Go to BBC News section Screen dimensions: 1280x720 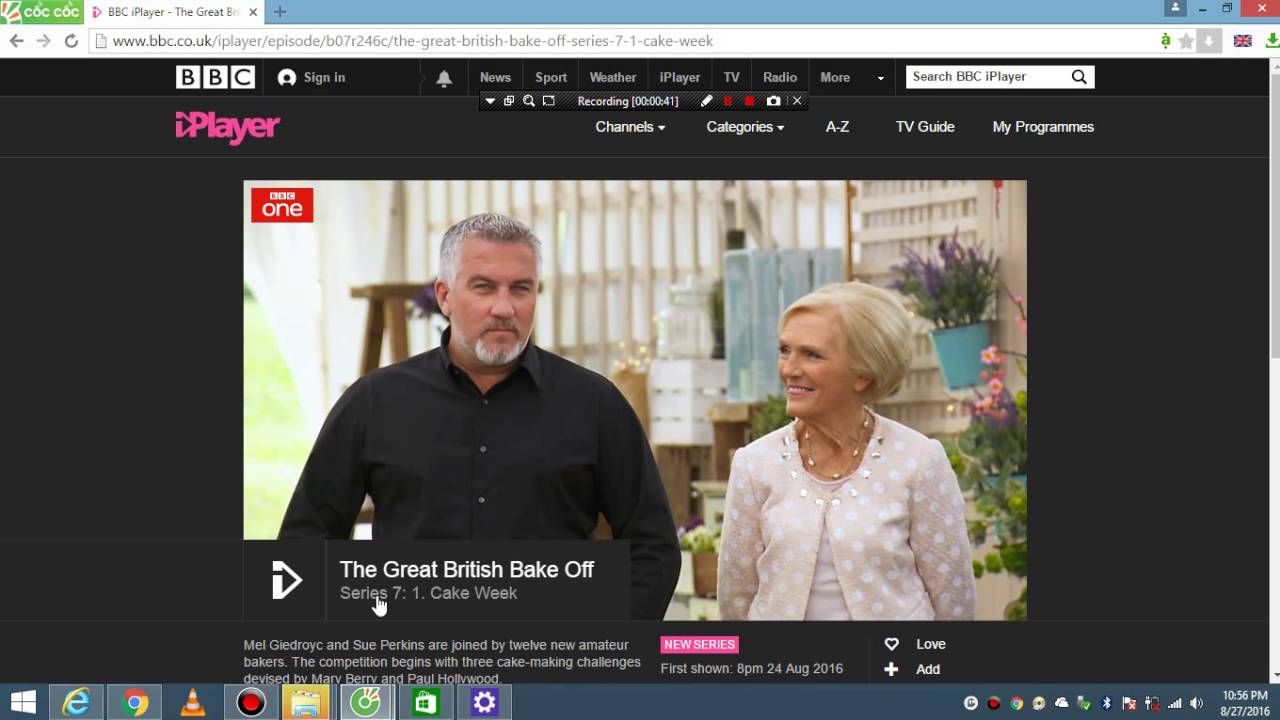495,77
